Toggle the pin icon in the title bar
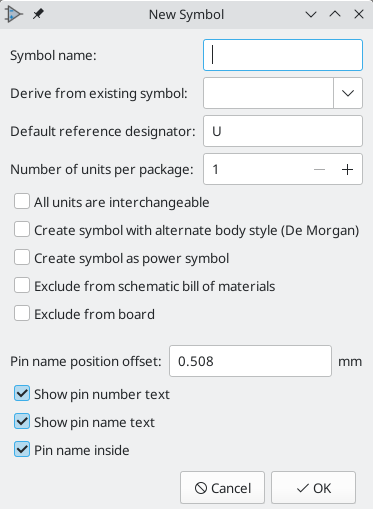Image resolution: width=373 pixels, height=509 pixels. 38,14
